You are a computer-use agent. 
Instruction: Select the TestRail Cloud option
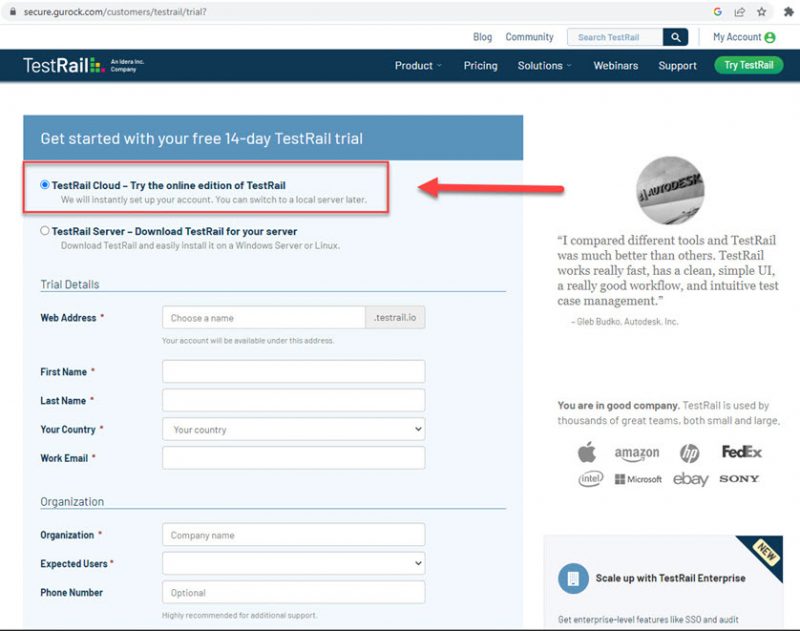coord(44,184)
